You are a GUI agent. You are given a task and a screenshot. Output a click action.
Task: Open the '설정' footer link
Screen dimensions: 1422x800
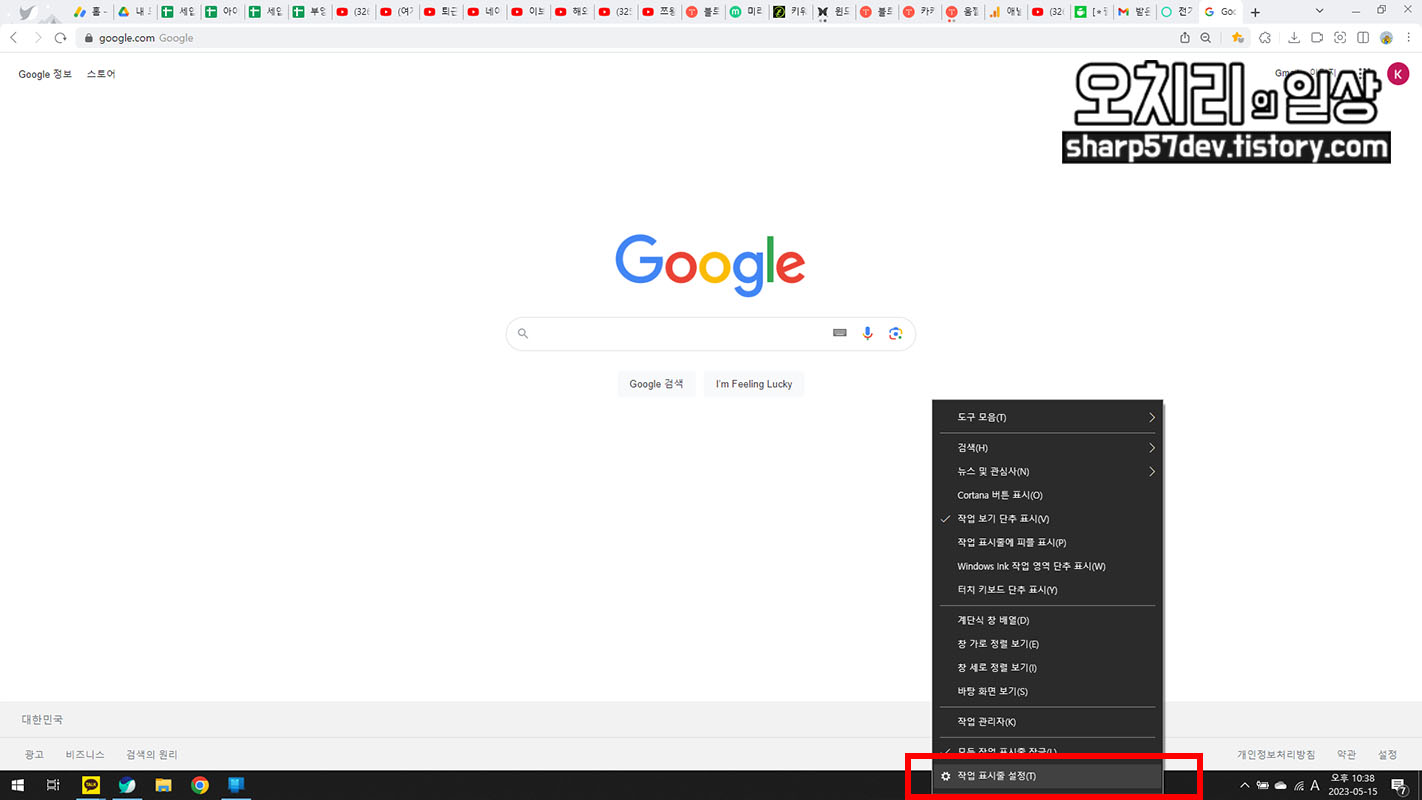tap(1387, 755)
